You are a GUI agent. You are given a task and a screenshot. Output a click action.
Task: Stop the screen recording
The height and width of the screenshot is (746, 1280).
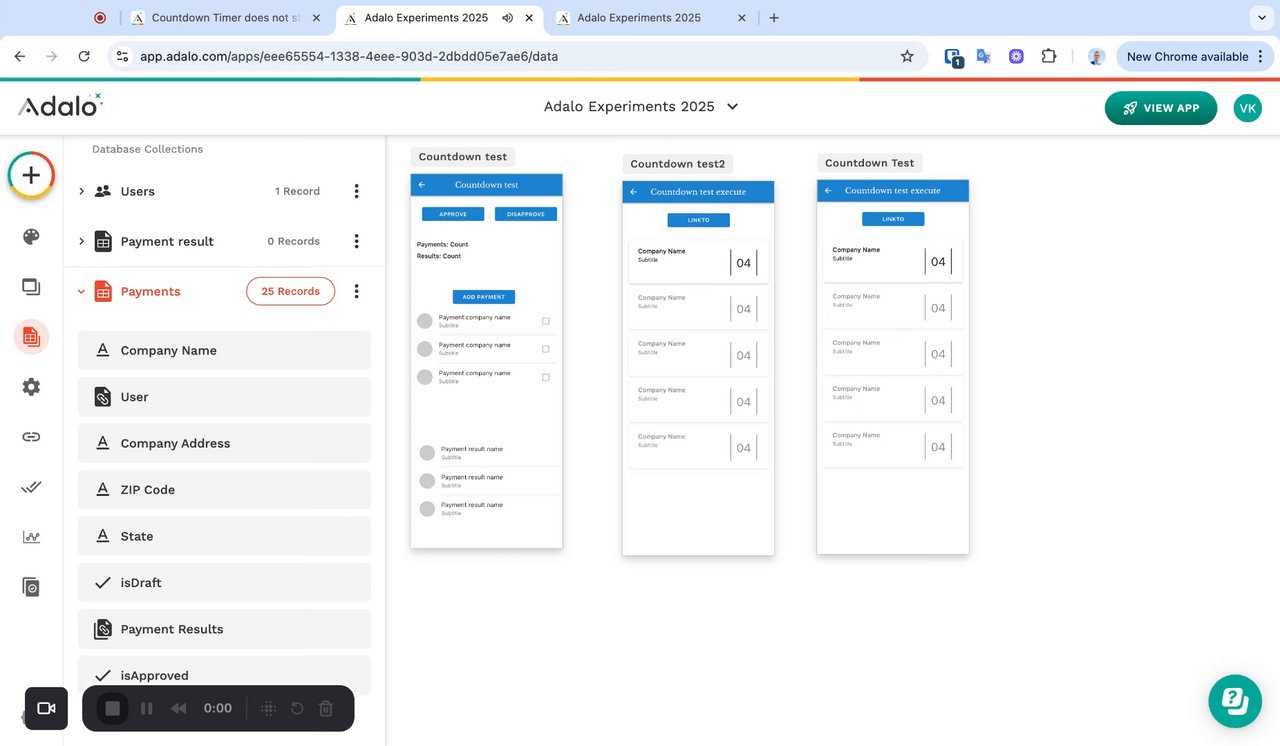point(113,708)
